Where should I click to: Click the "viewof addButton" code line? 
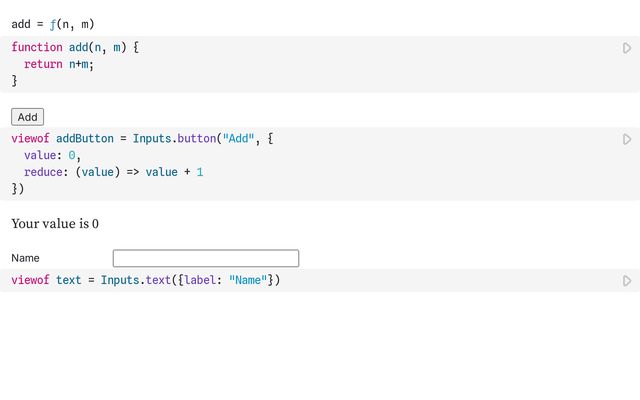coord(60,139)
